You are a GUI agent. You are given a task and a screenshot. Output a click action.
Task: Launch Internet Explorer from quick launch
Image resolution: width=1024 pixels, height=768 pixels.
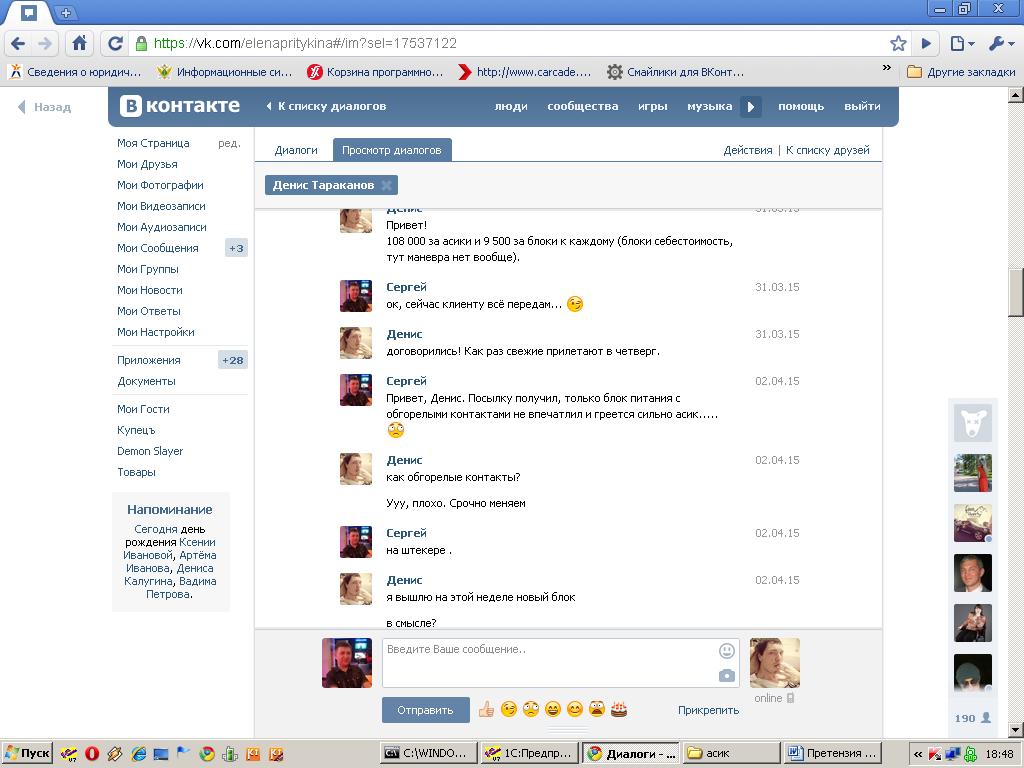coord(138,754)
